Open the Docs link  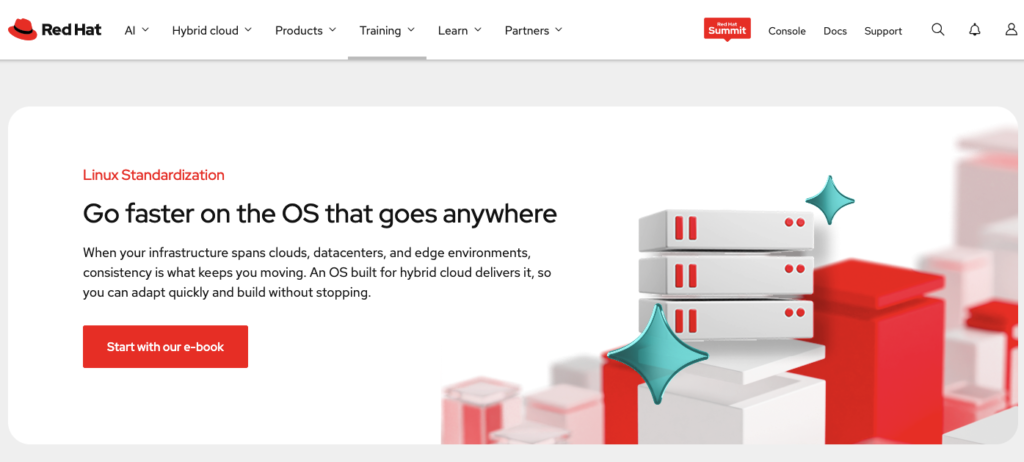[835, 31]
